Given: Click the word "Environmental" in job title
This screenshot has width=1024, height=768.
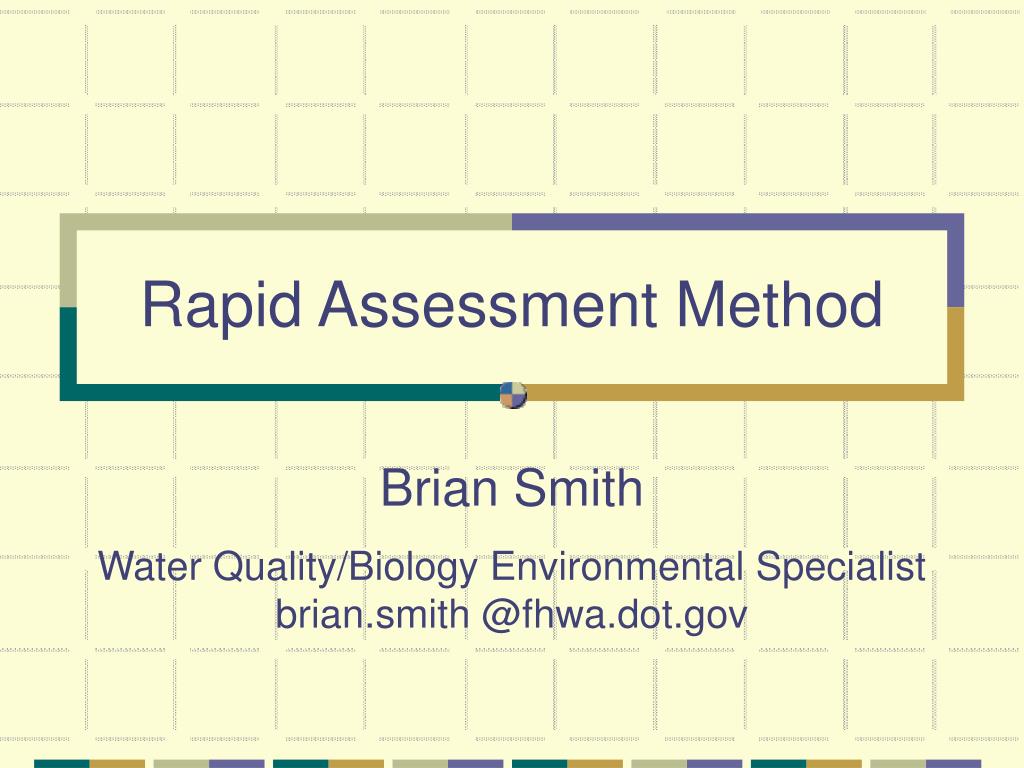Looking at the screenshot, I should coord(617,566).
